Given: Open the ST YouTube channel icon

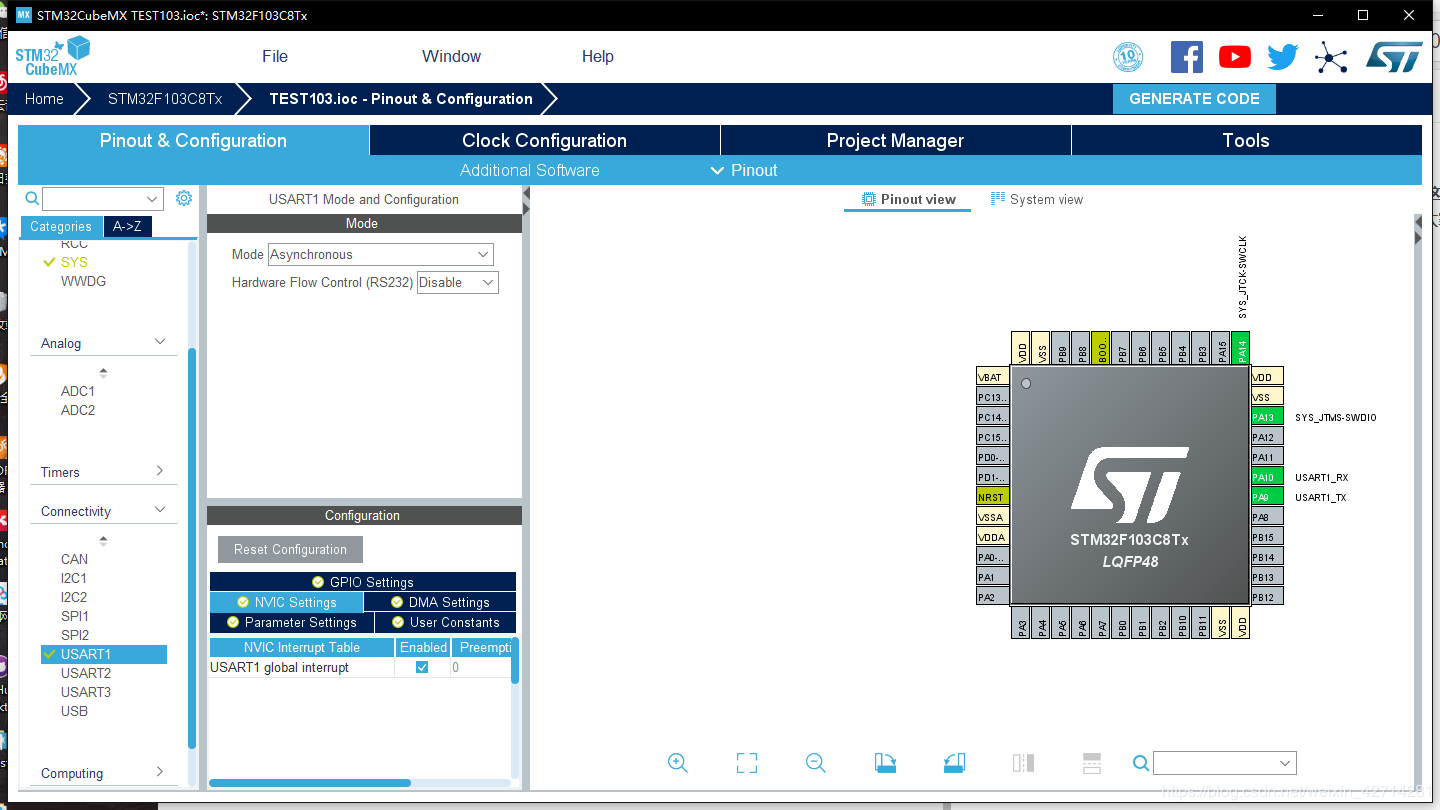Looking at the screenshot, I should point(1235,57).
